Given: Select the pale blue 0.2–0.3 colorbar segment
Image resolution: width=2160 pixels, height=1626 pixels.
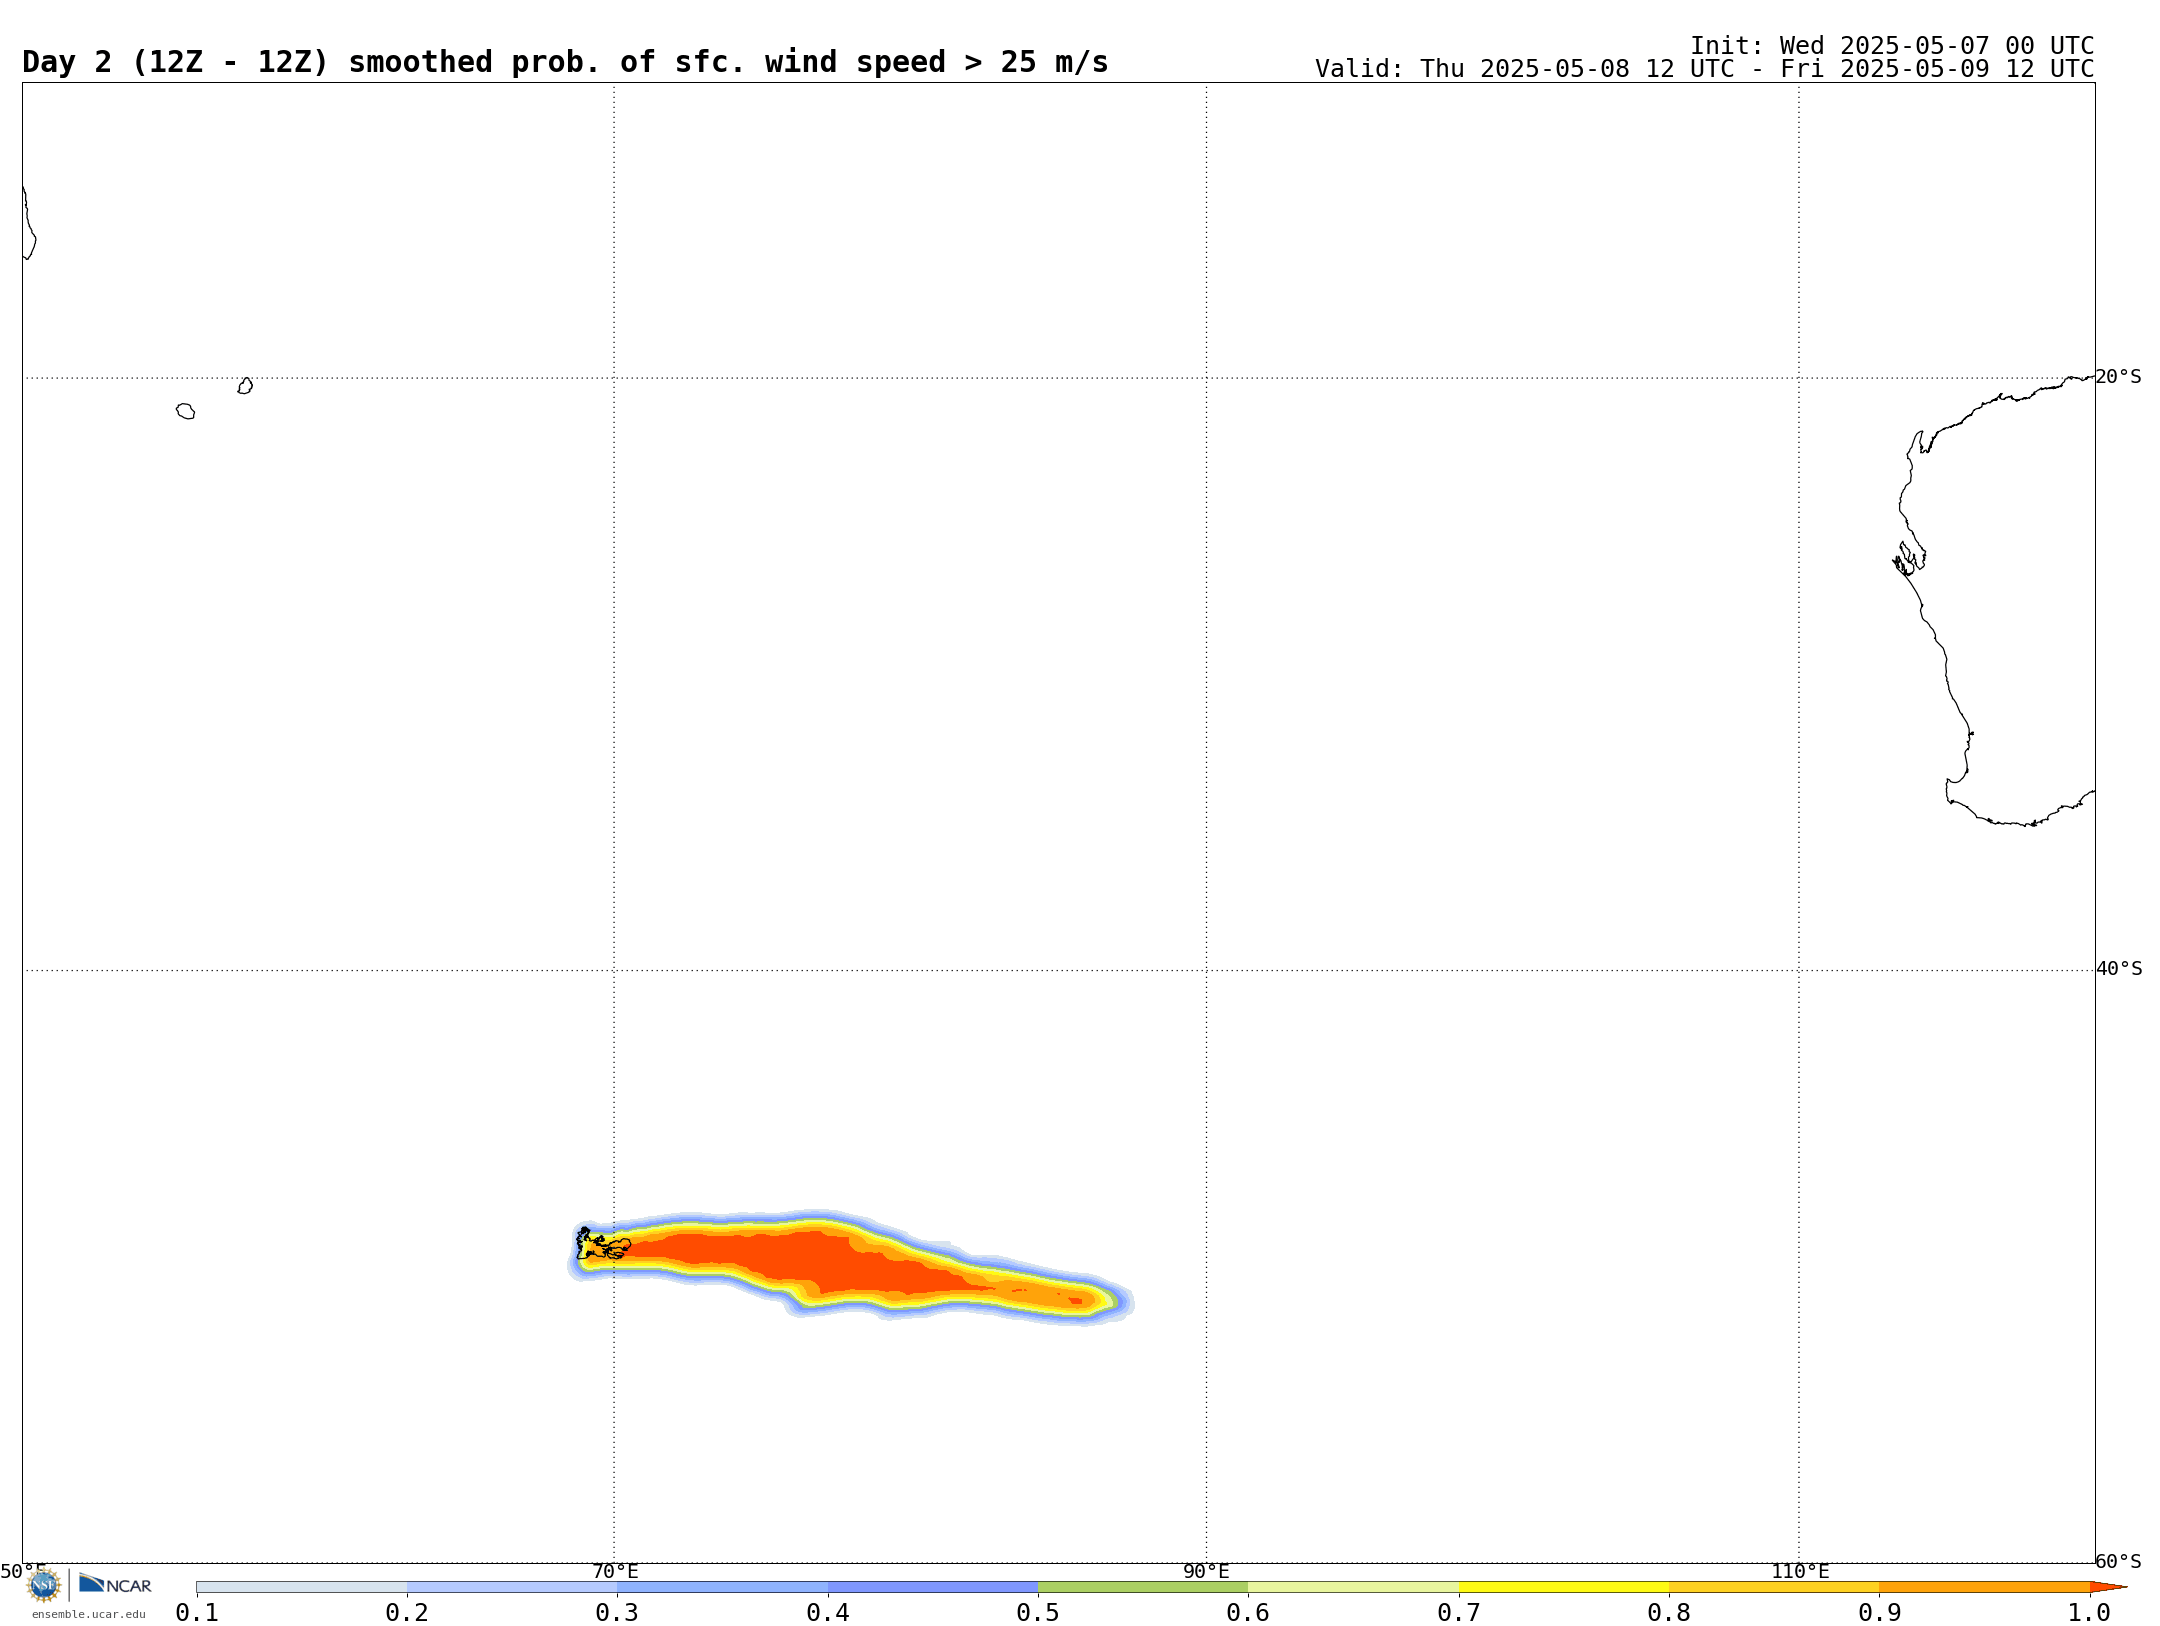Looking at the screenshot, I should click(512, 1587).
